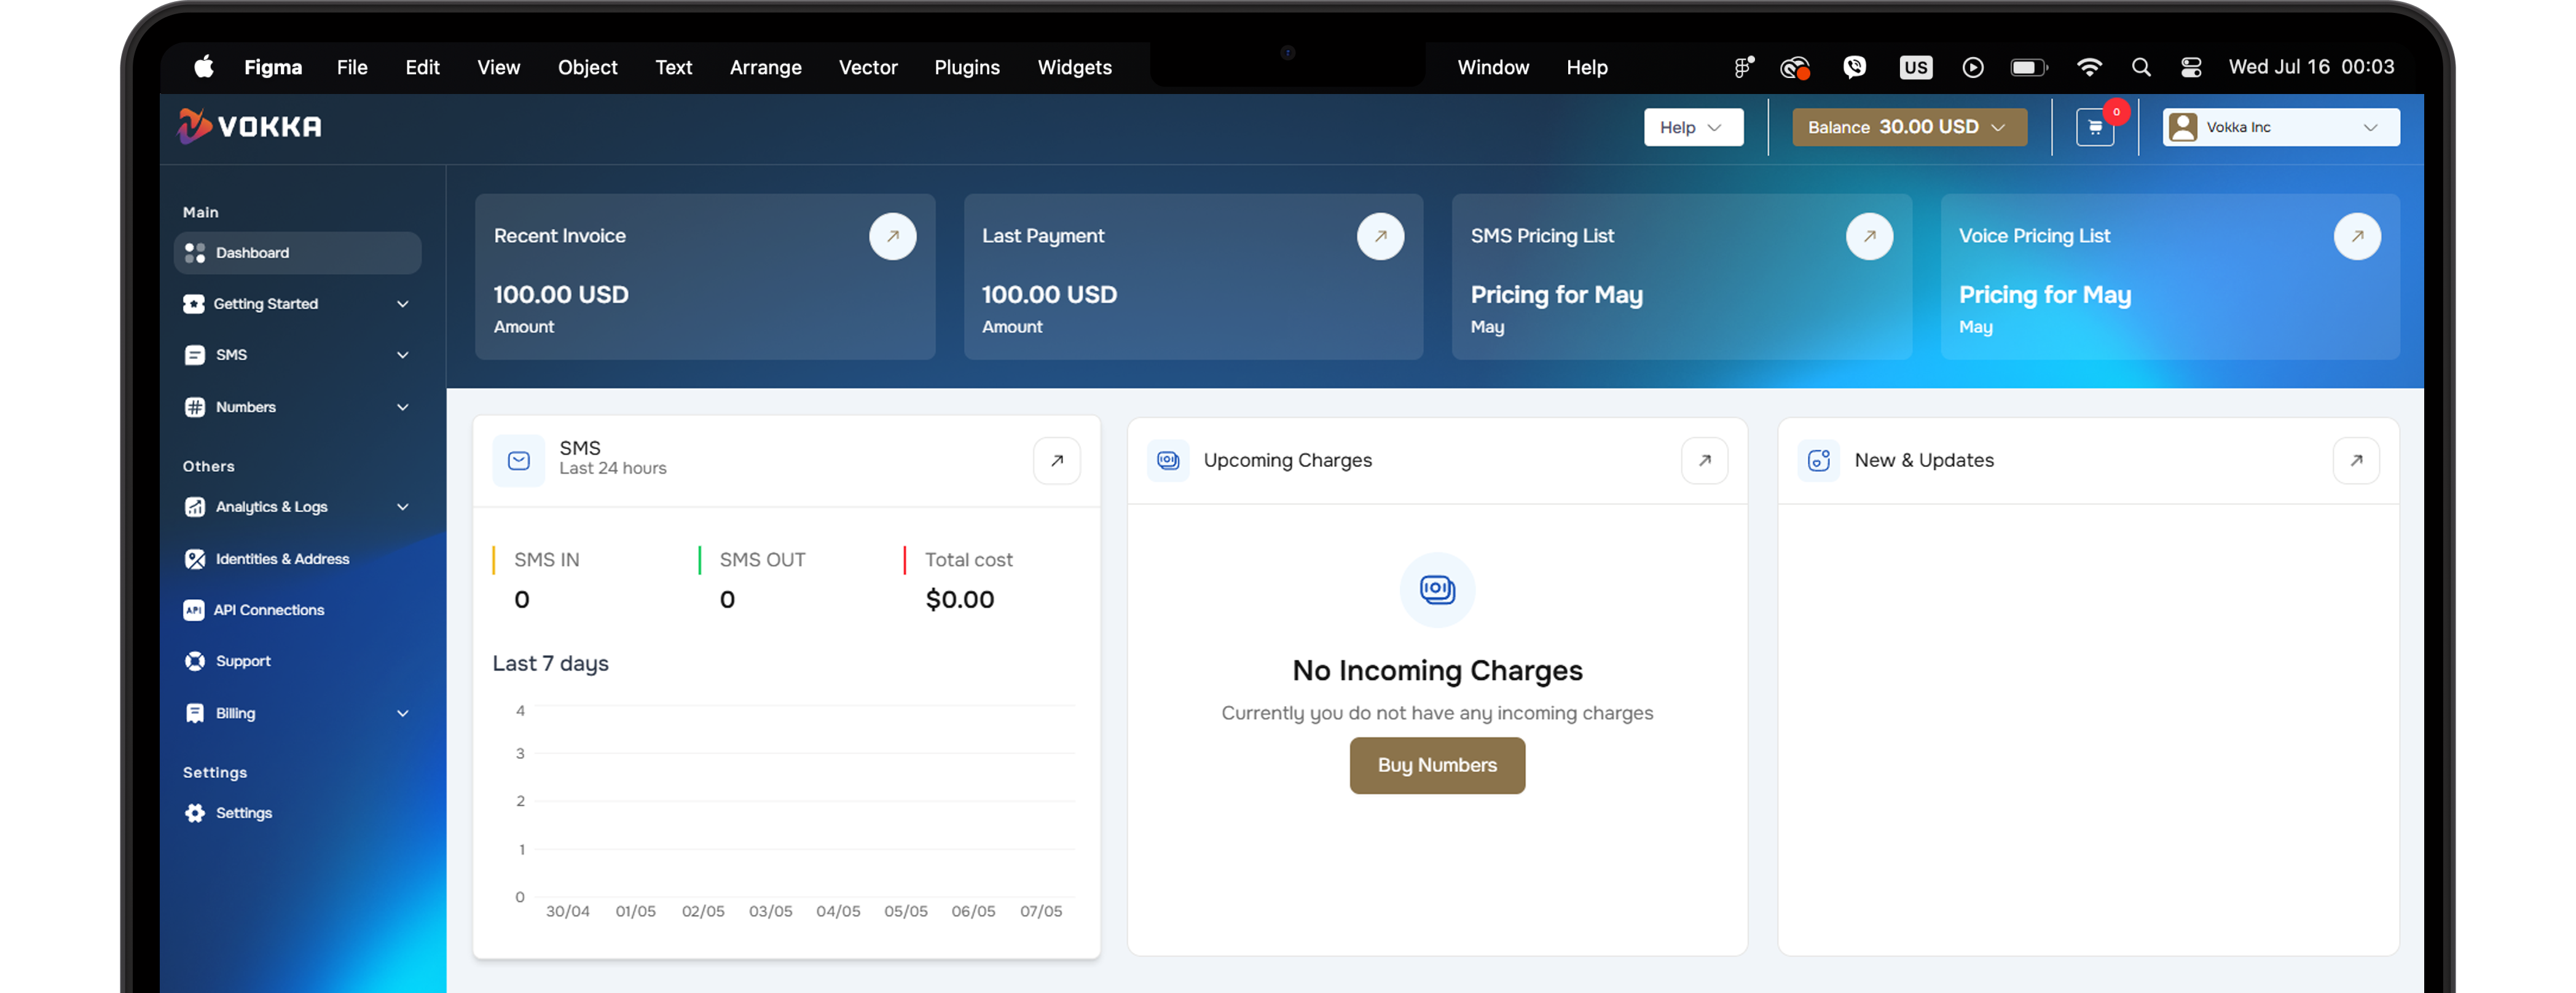
Task: Click the battery status icon
Action: click(2029, 67)
